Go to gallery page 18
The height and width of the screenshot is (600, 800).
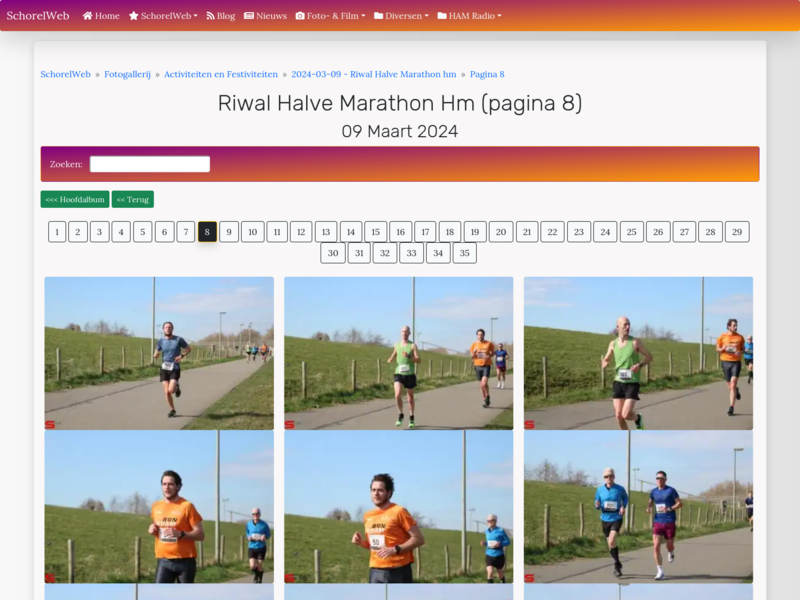tap(450, 232)
